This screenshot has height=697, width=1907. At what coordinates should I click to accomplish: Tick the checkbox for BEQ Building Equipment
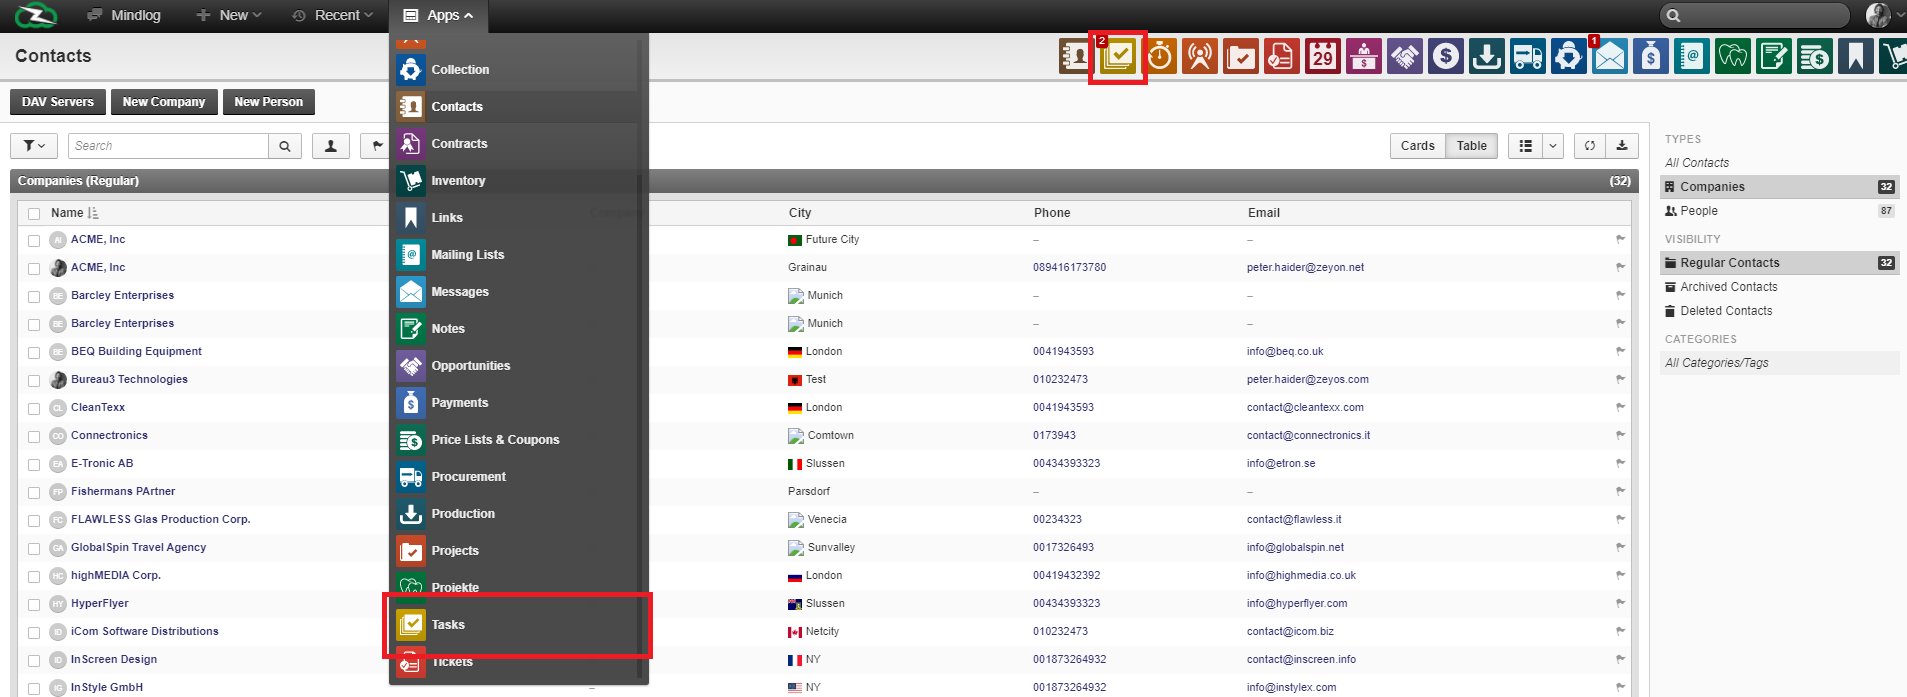point(34,353)
